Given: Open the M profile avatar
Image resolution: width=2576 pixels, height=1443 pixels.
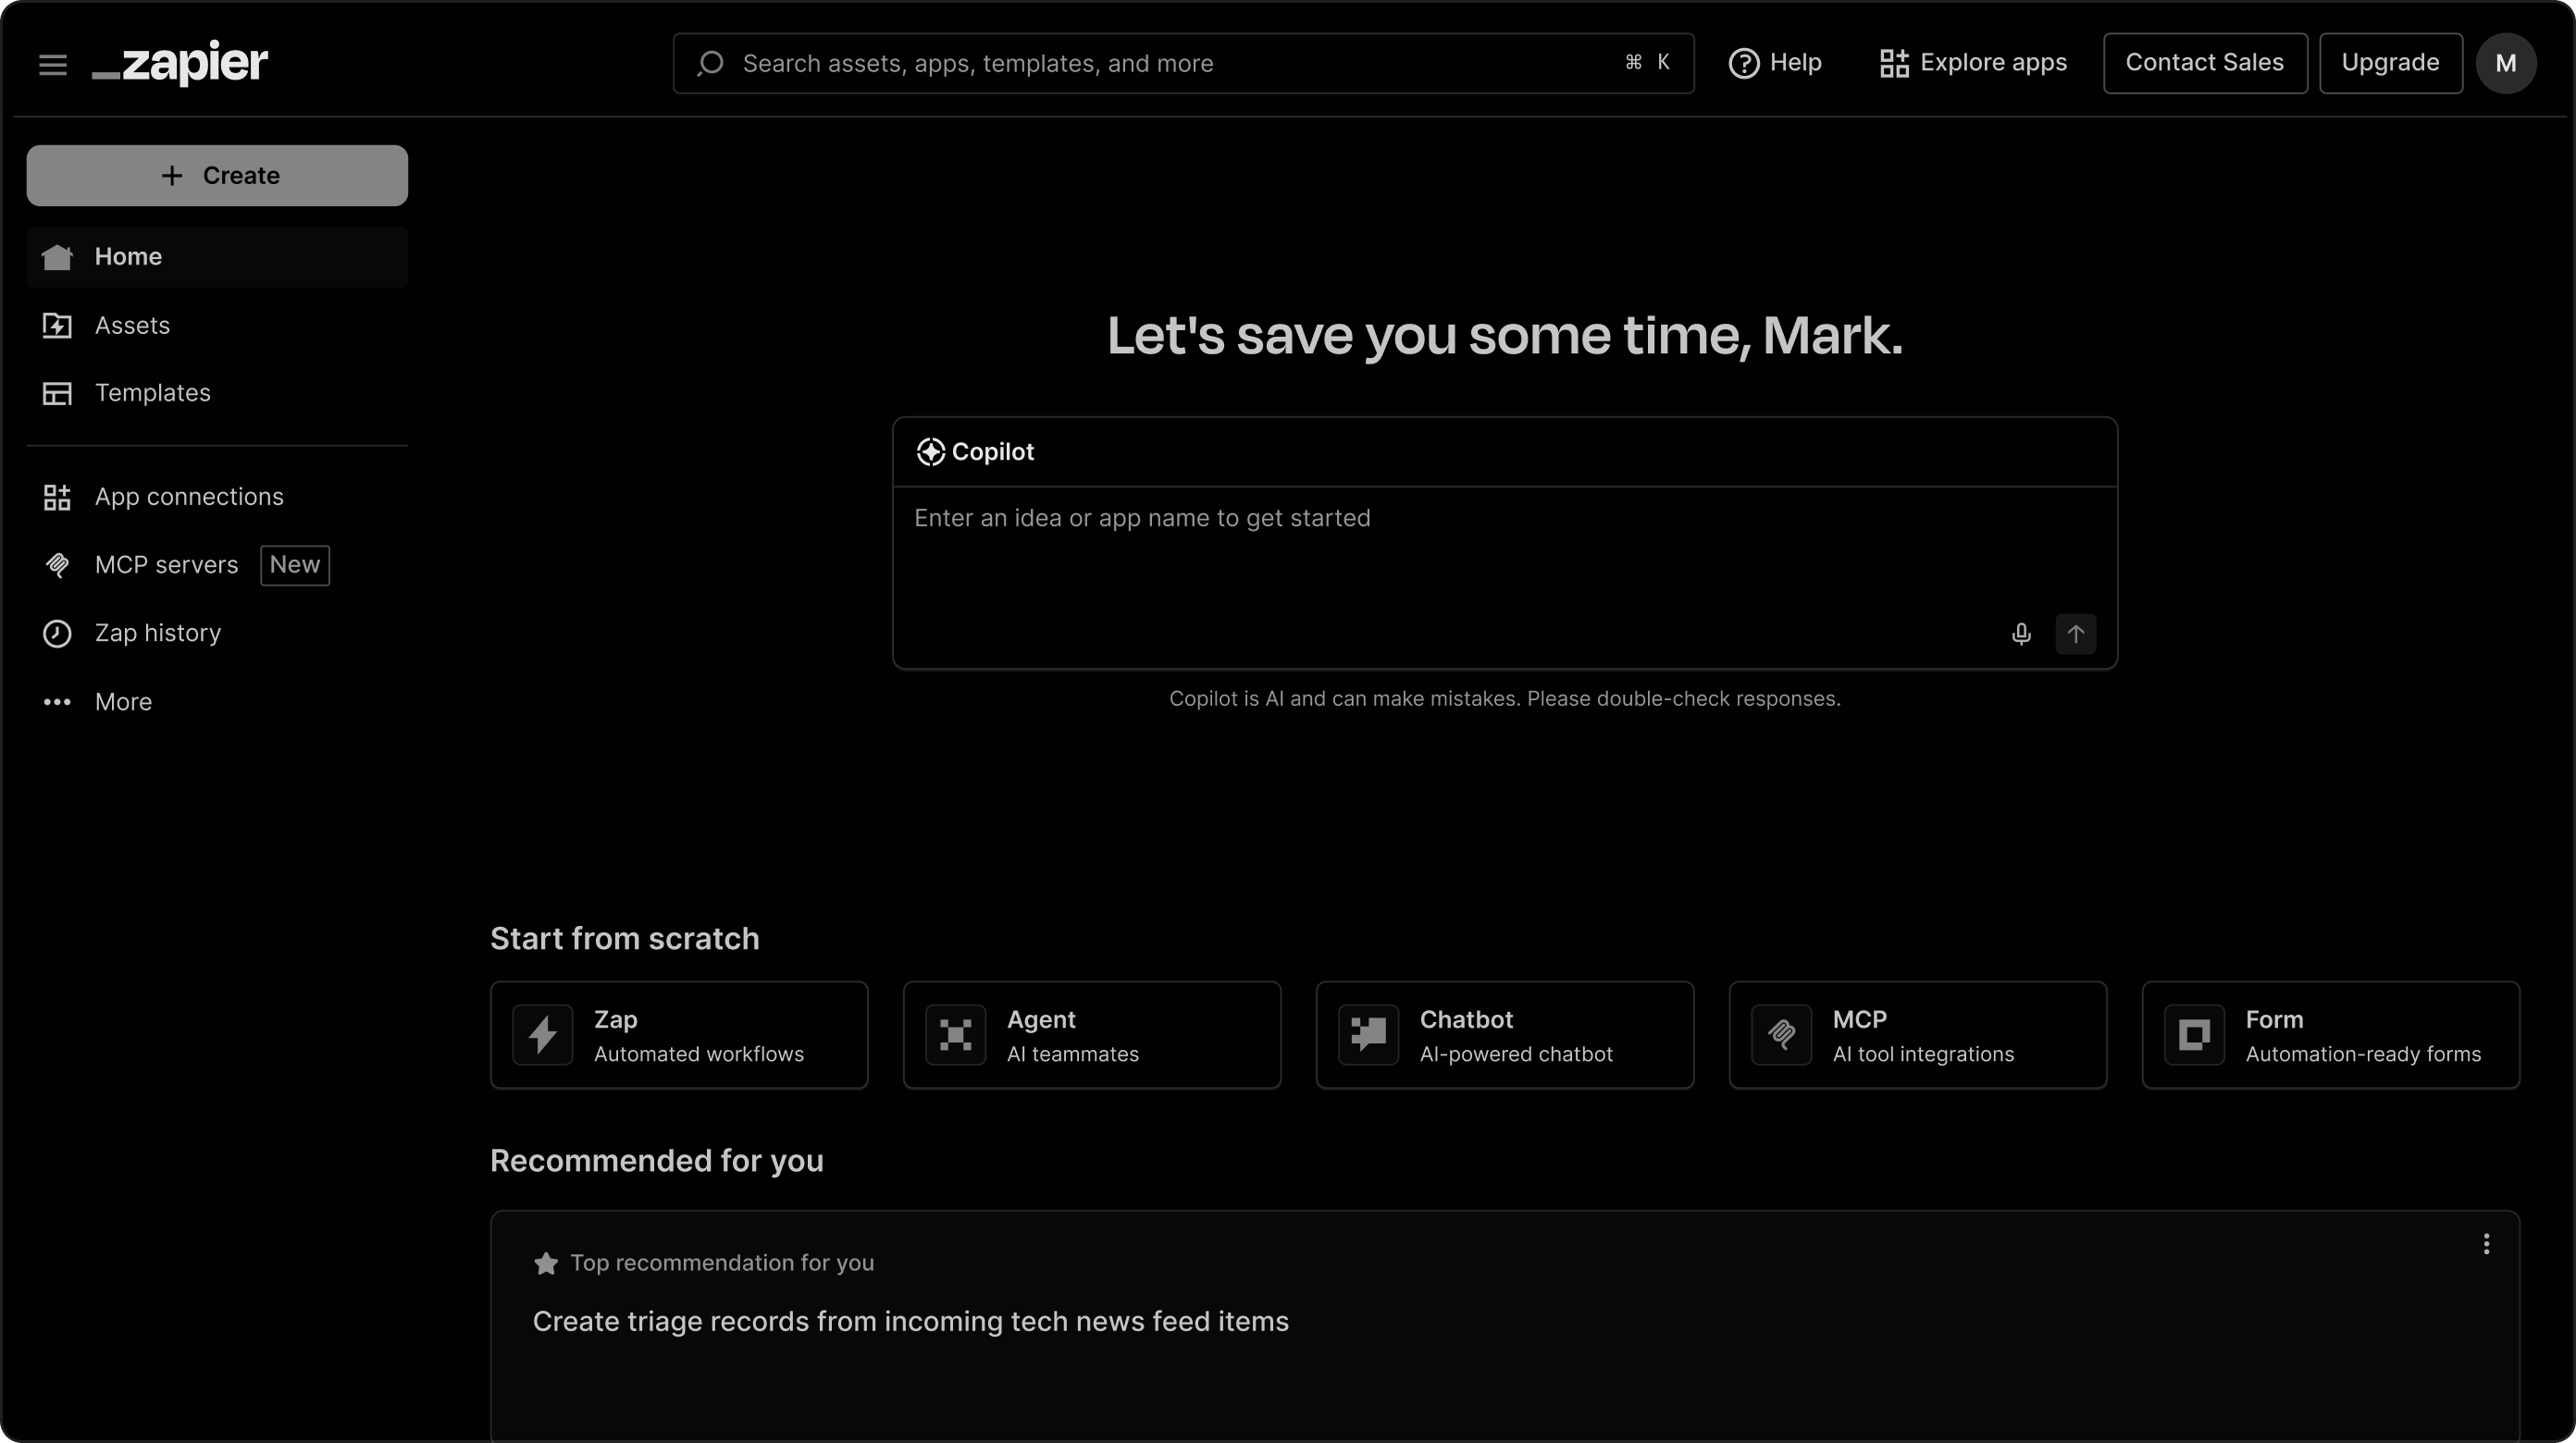Looking at the screenshot, I should tap(2505, 63).
